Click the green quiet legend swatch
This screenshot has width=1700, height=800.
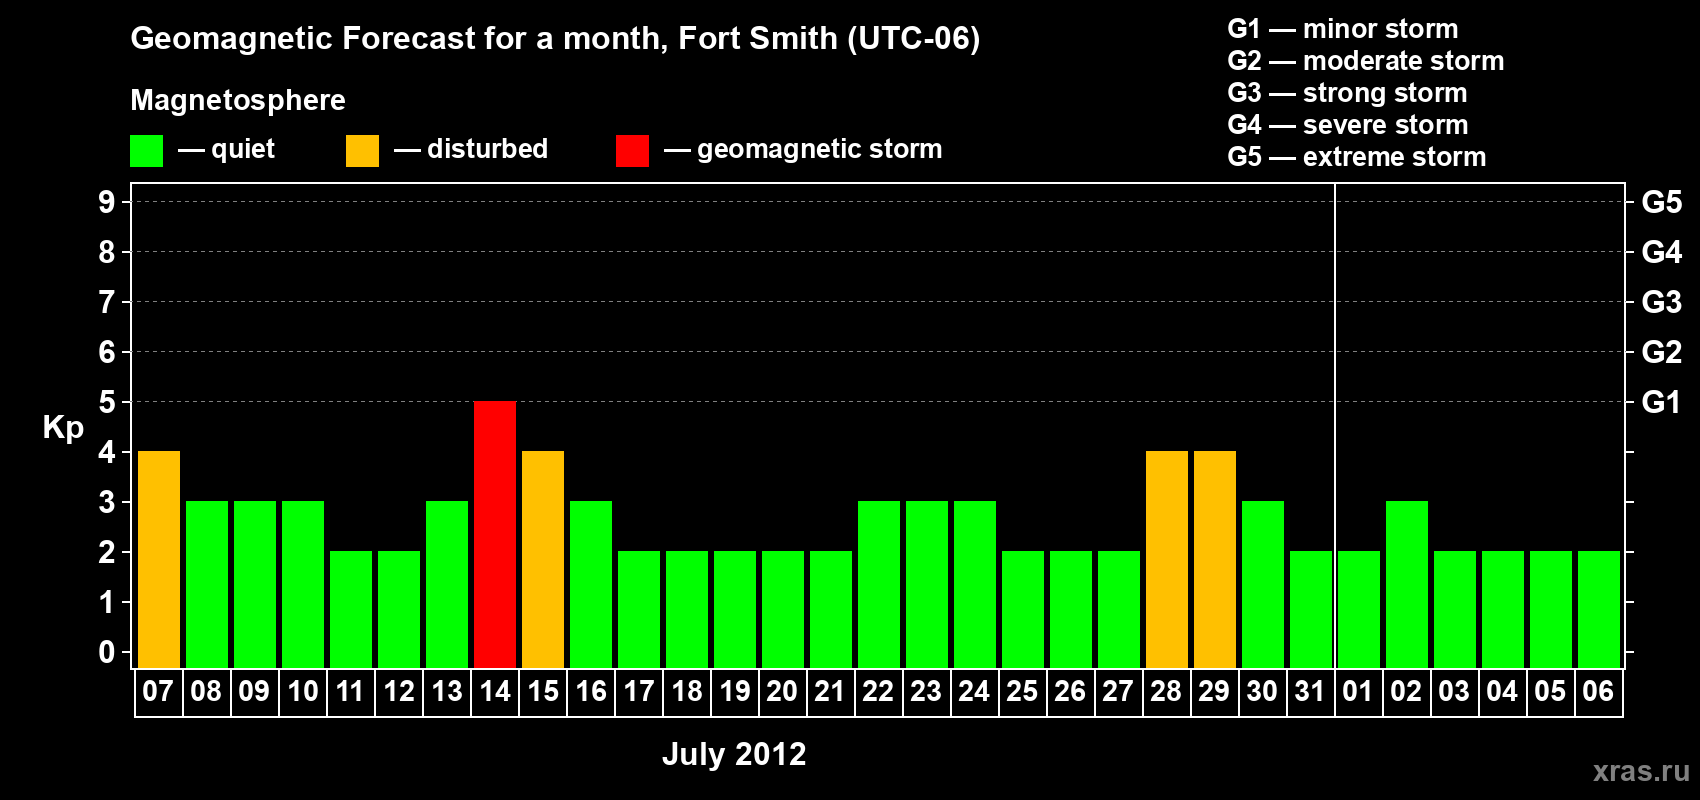tap(146, 151)
